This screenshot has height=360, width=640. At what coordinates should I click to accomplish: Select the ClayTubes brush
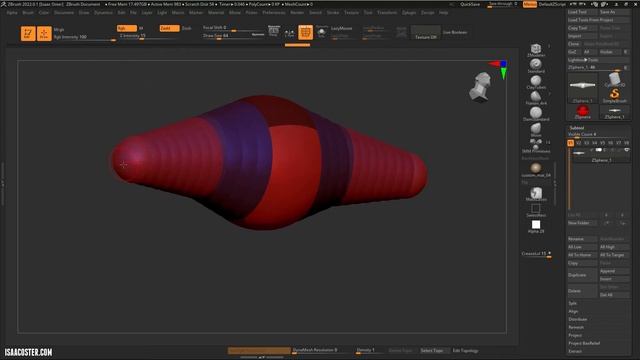[x=536, y=82]
